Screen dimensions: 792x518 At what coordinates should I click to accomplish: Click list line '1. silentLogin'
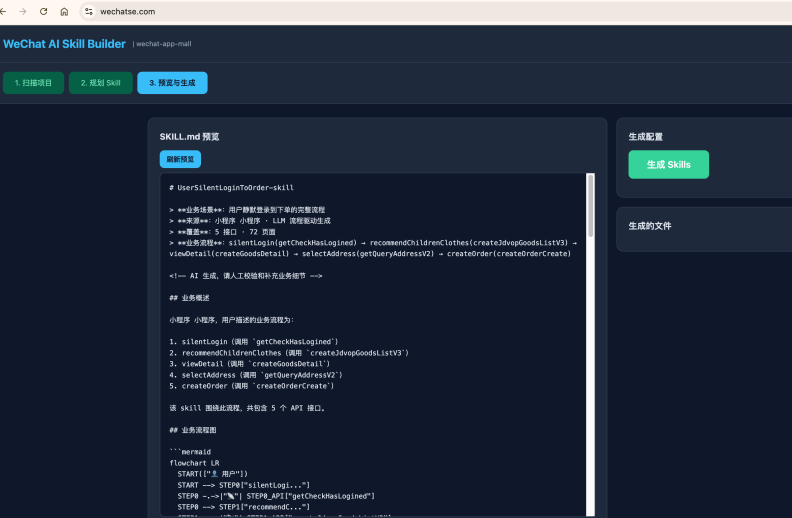click(254, 342)
